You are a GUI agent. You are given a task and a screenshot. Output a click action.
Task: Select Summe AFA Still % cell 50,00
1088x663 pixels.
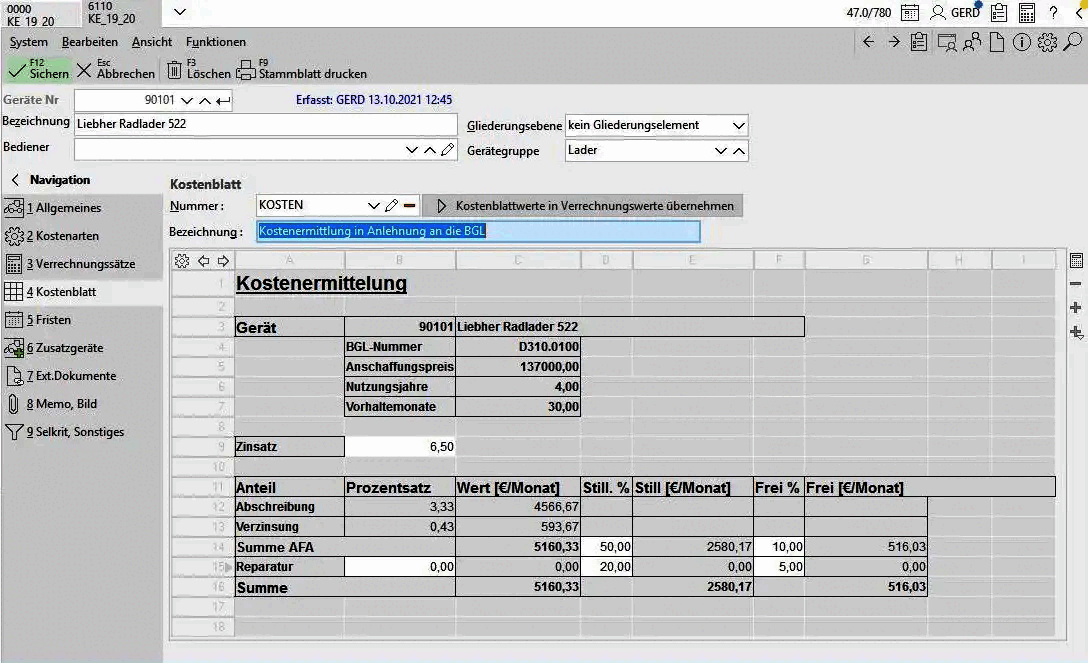(606, 546)
